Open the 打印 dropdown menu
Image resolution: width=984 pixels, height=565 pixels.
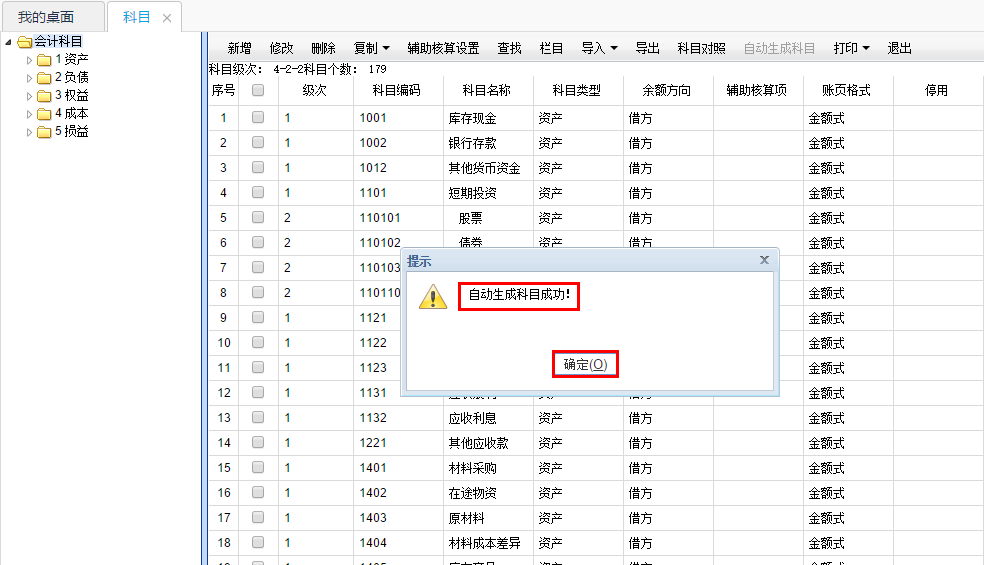851,48
